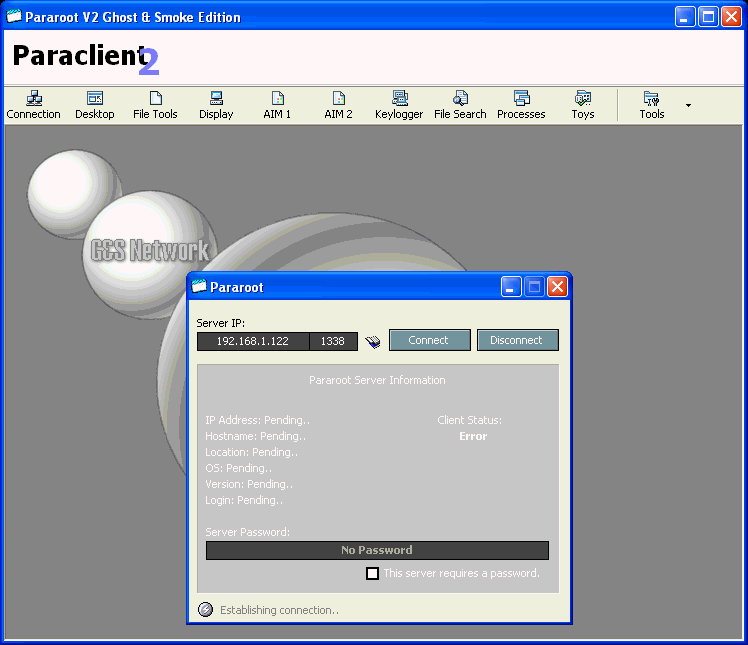Viewport: 748px width, 645px height.
Task: Click the Server IP address field
Action: [x=253, y=341]
